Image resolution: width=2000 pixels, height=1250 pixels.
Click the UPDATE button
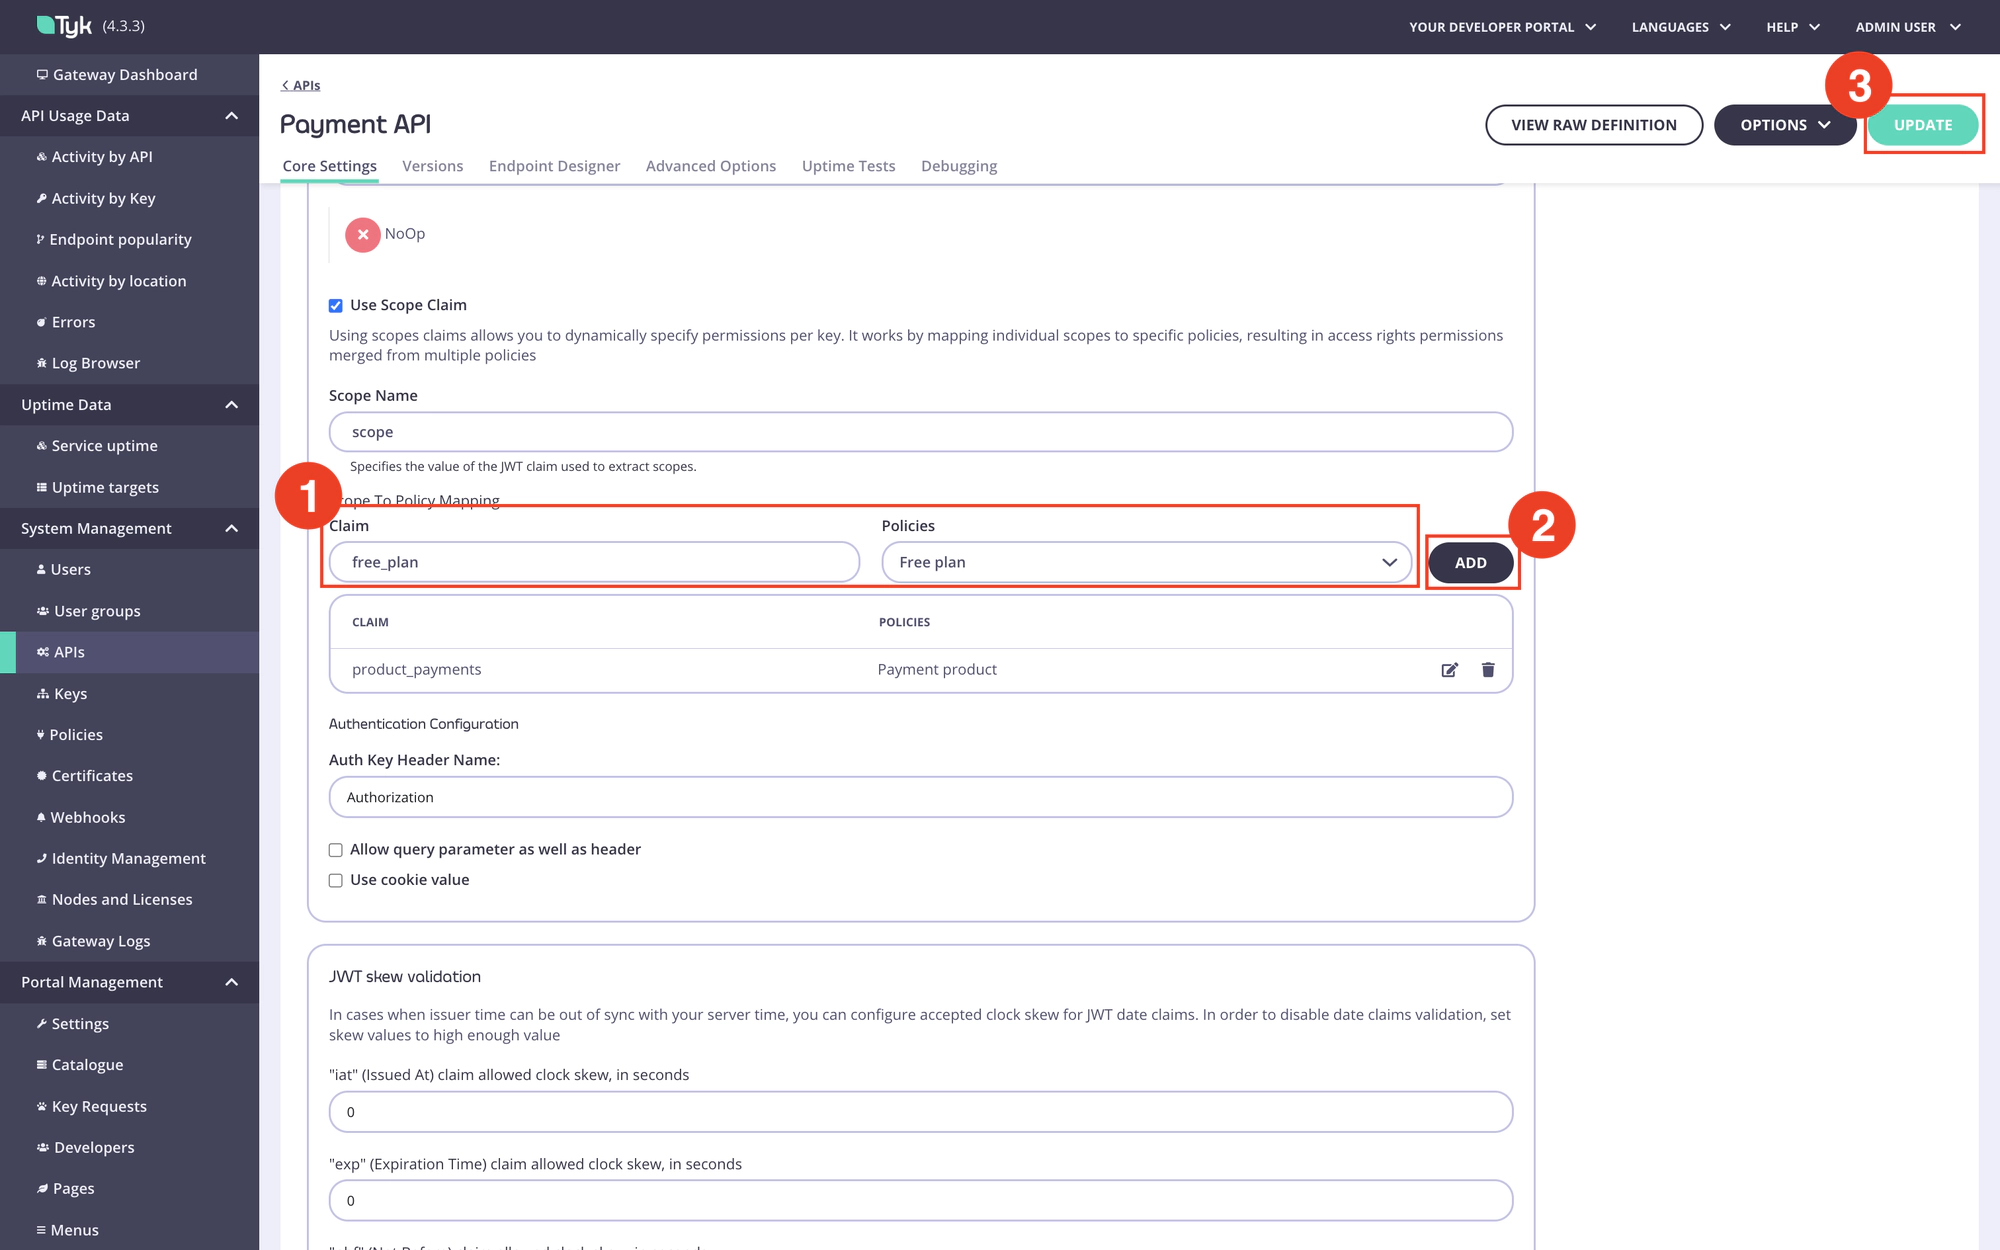click(1922, 124)
